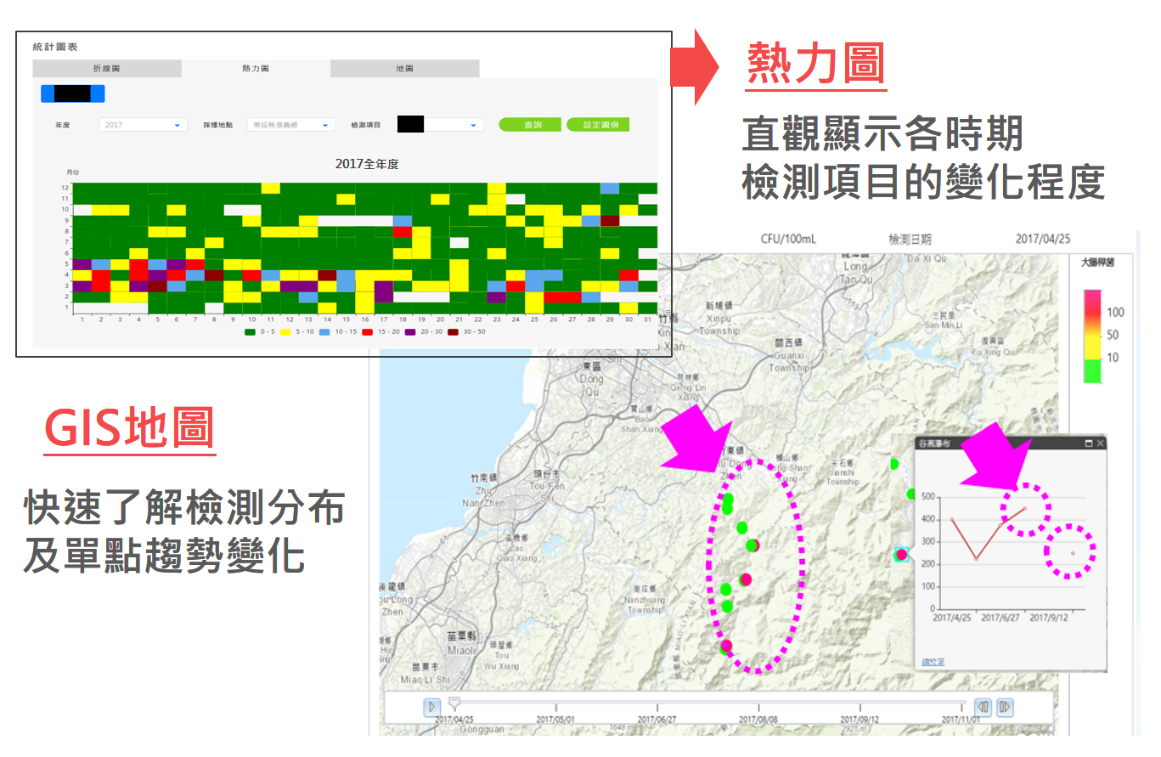
Task: Click the time slider thumb handle
Action: 454,702
